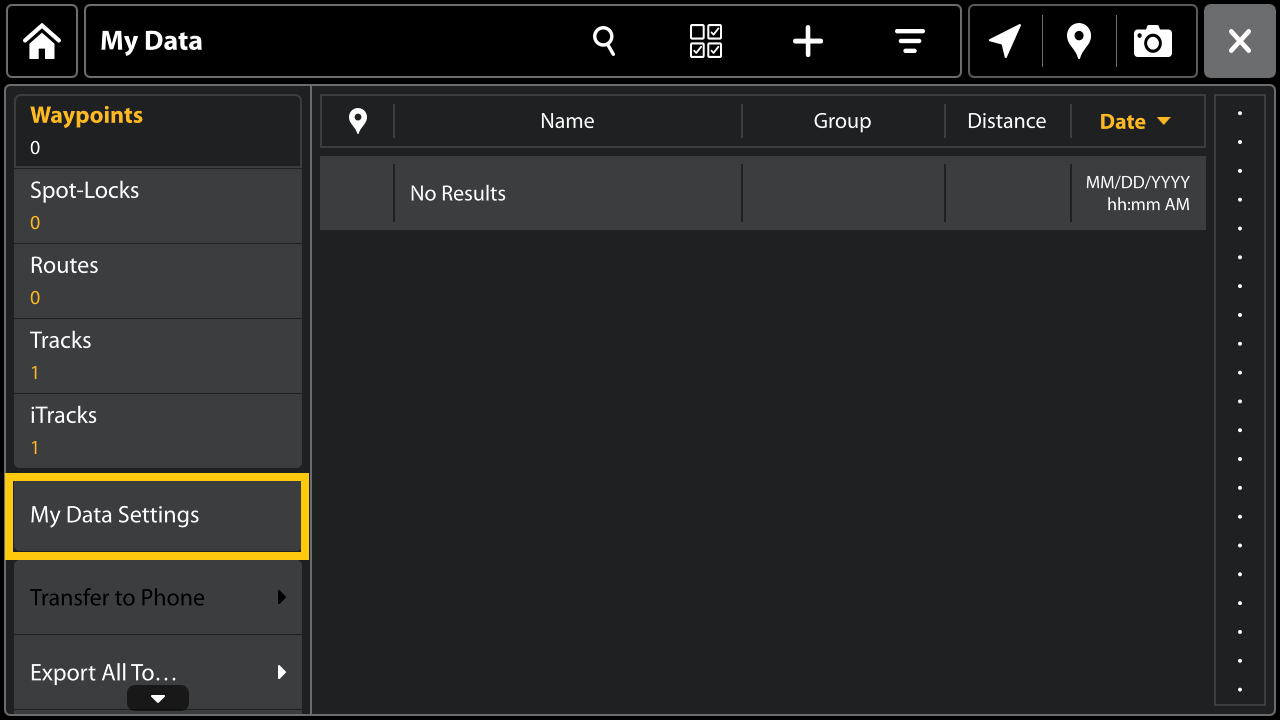Open the Spot-Locks list
The width and height of the screenshot is (1280, 720).
click(158, 206)
